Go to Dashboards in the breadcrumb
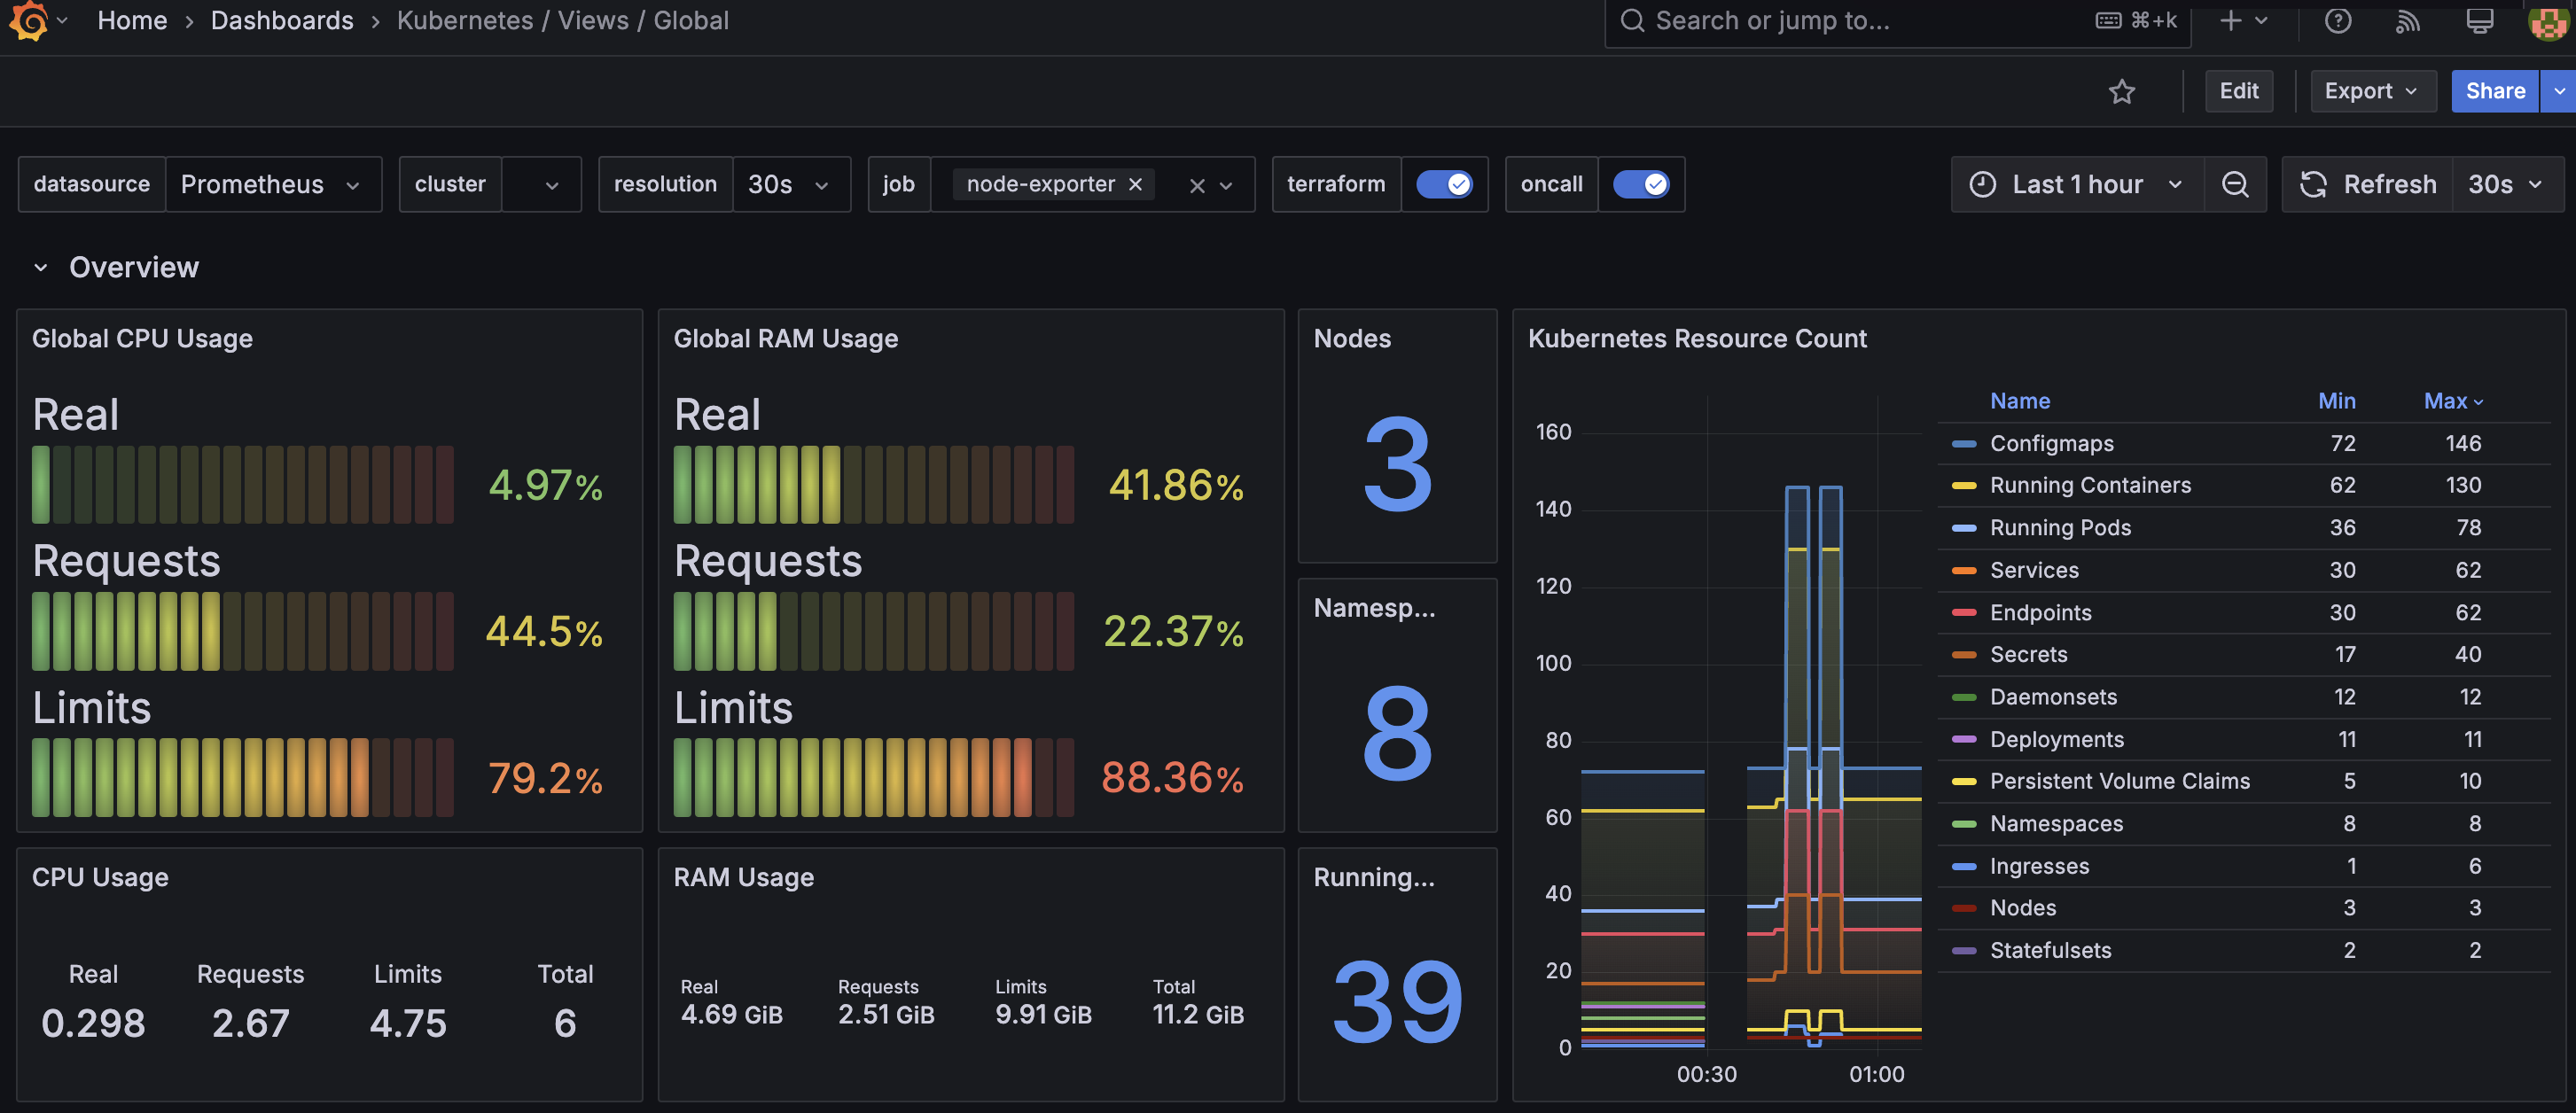2576x1113 pixels. tap(282, 21)
